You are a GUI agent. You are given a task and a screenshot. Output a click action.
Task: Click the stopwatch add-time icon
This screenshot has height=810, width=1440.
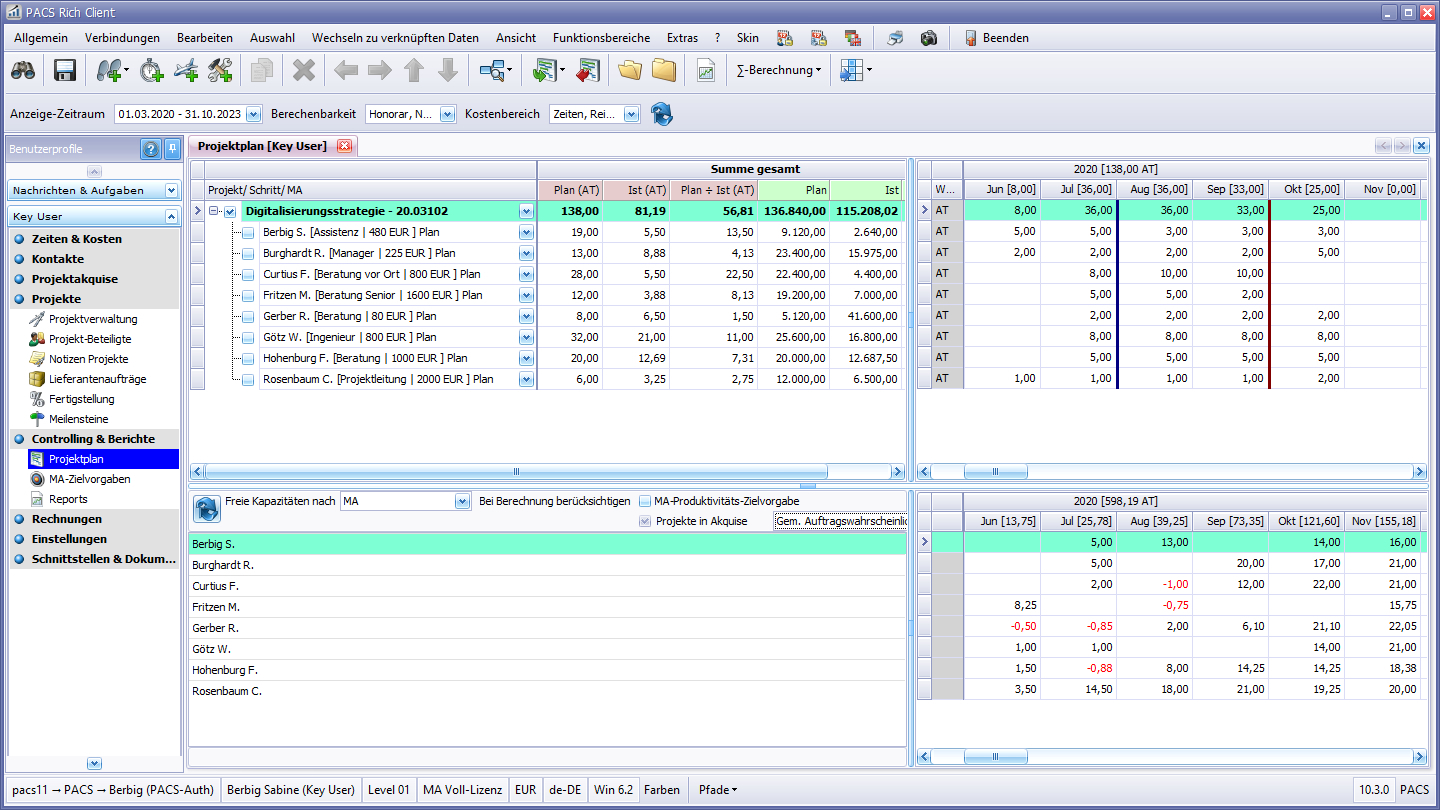click(151, 70)
